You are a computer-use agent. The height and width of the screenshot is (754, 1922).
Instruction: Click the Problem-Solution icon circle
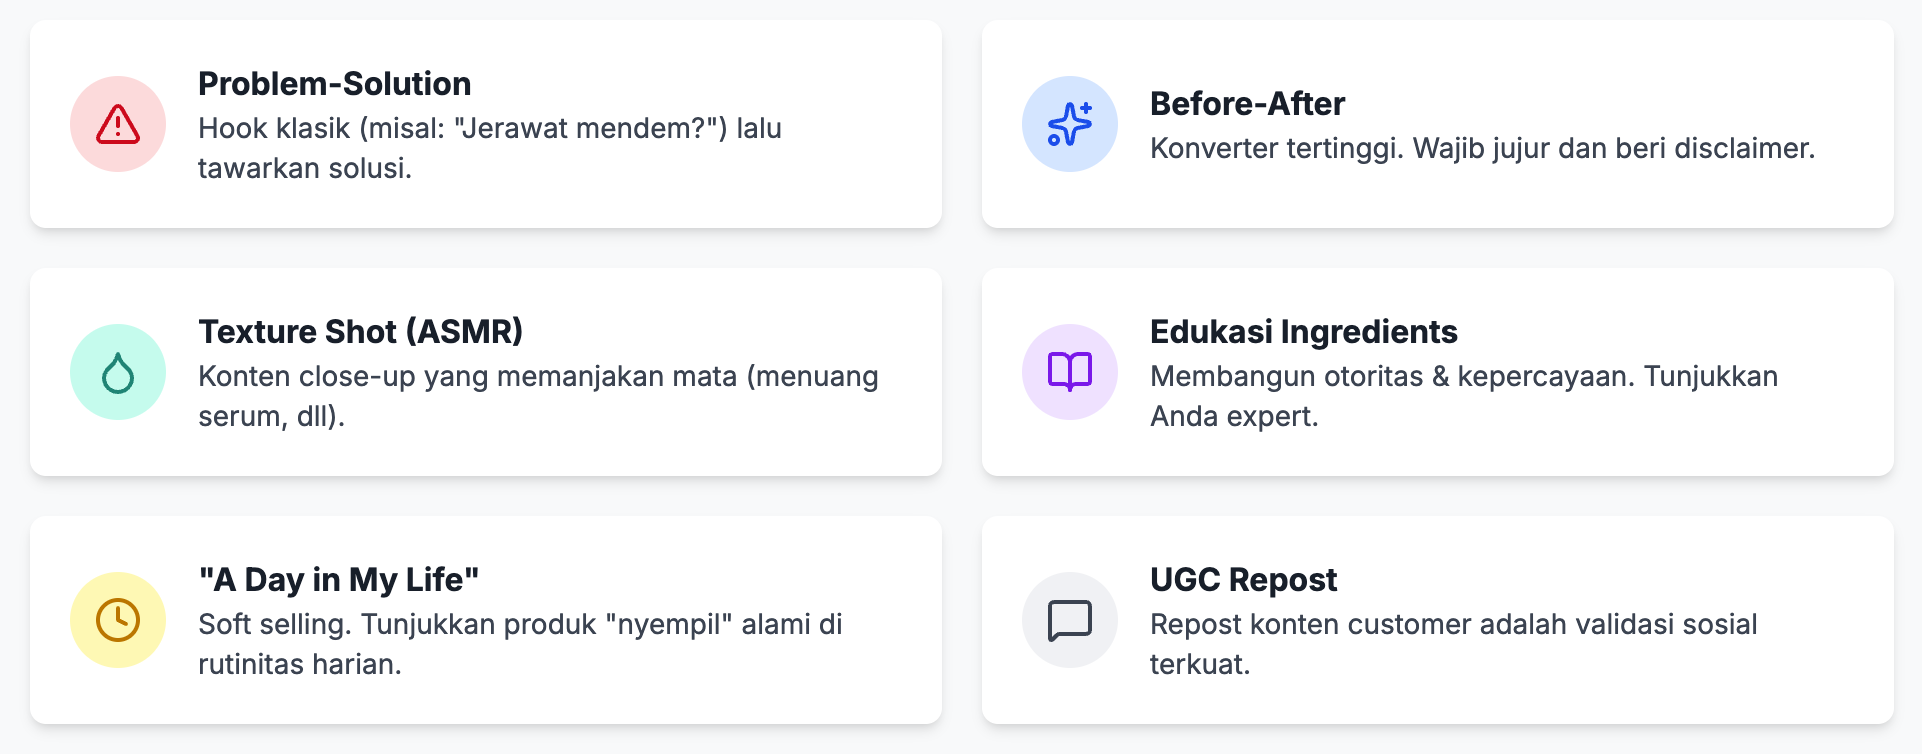(117, 123)
